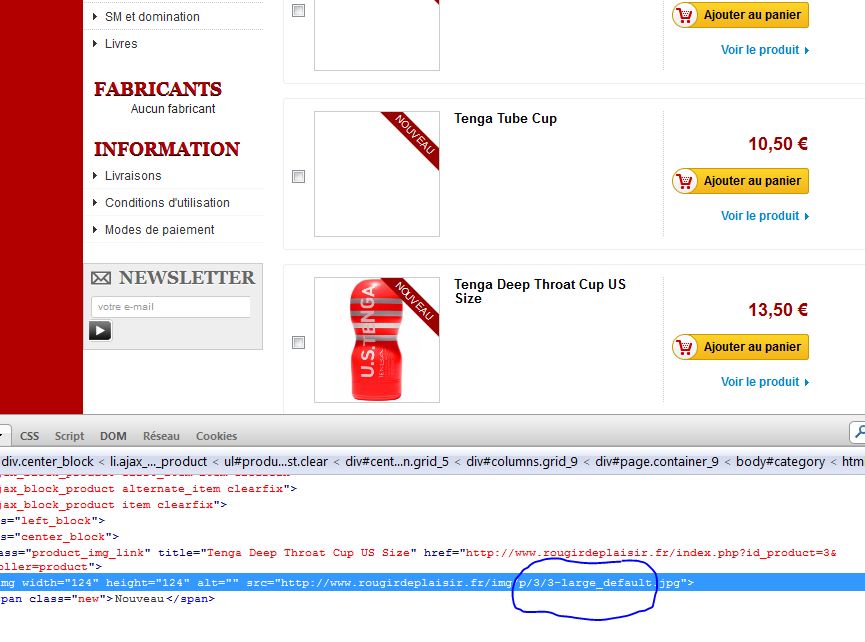Click cart icon for Tenga Deep Throat Cup

click(x=685, y=347)
